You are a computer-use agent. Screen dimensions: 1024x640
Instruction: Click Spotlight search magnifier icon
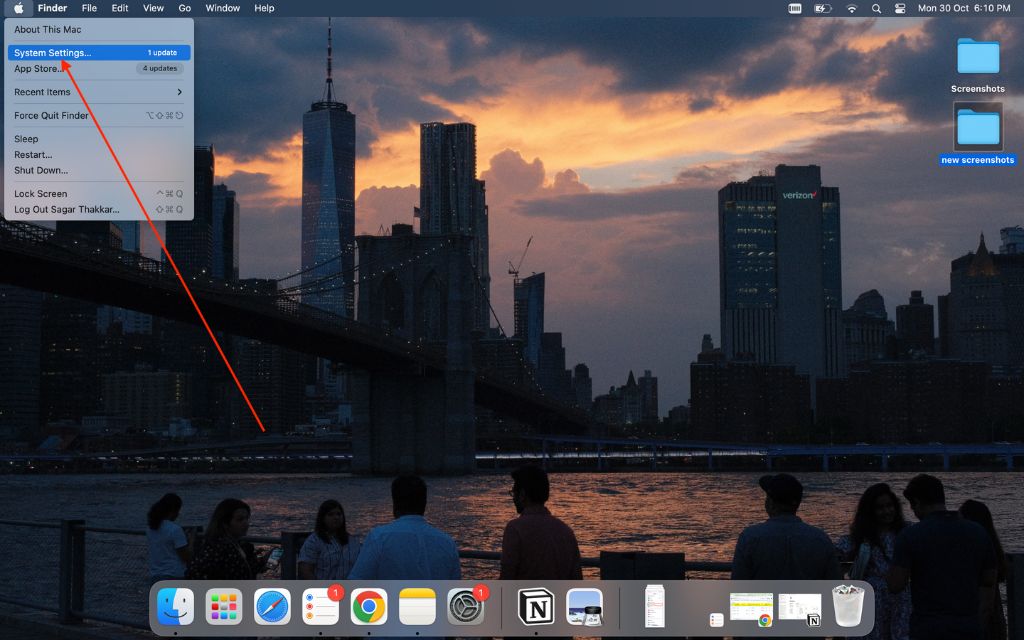pos(876,8)
